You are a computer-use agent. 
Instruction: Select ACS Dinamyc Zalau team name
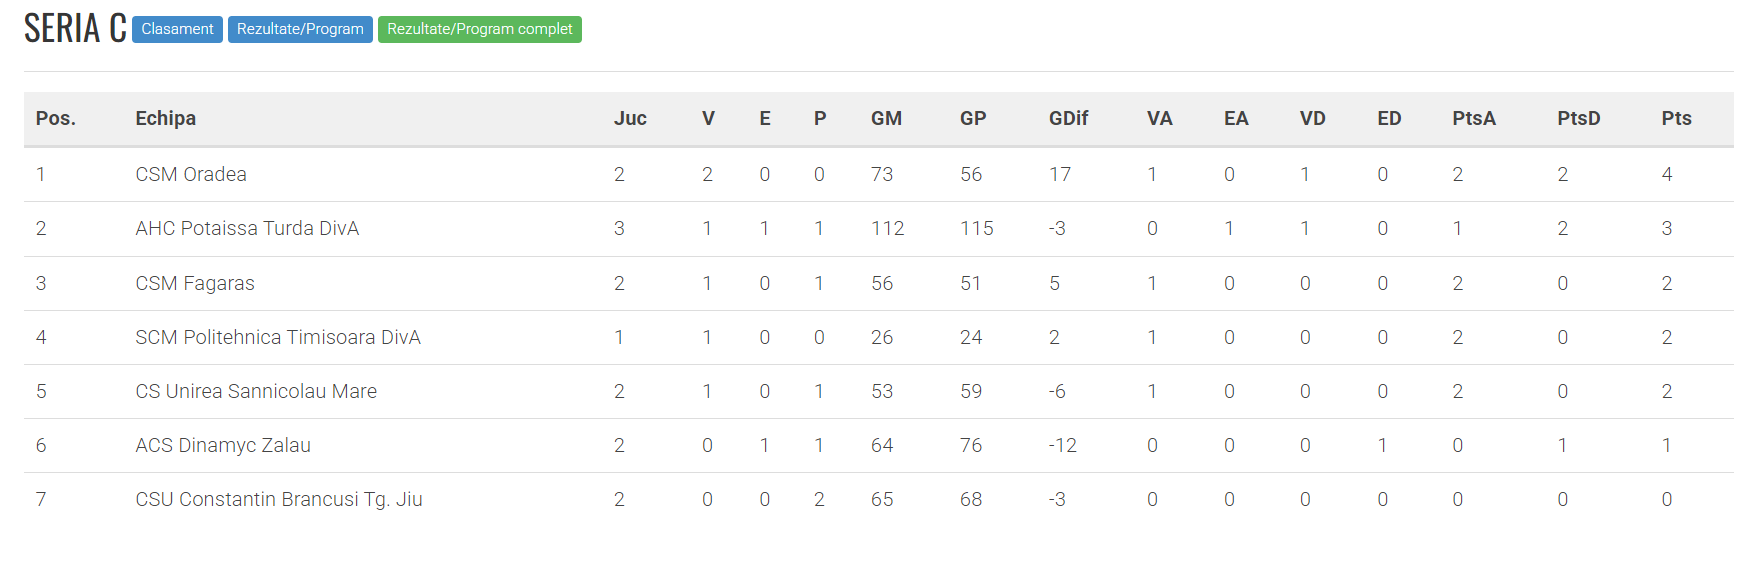pos(223,445)
